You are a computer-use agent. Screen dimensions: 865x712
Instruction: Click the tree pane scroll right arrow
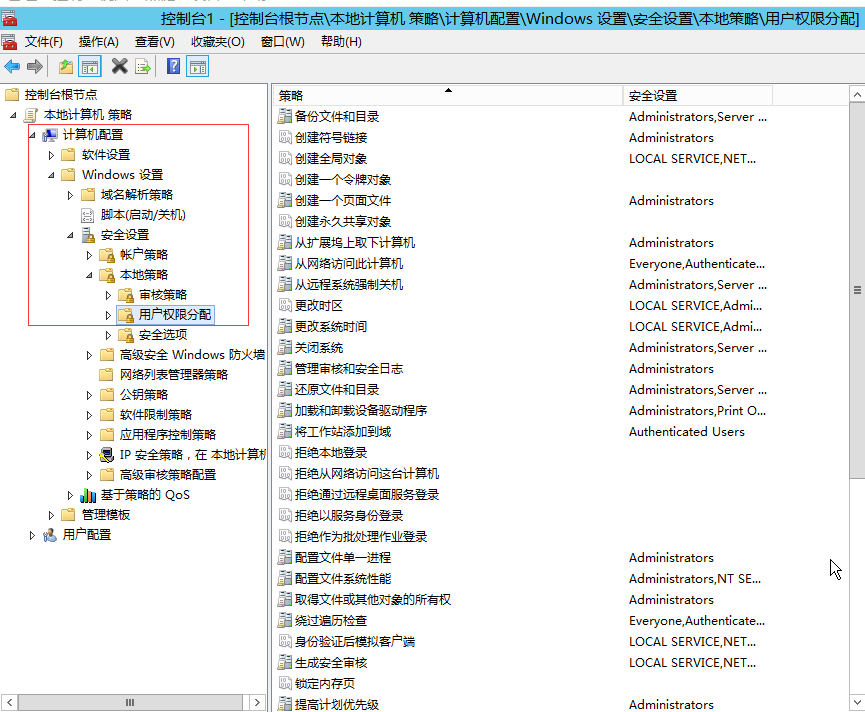tap(257, 703)
